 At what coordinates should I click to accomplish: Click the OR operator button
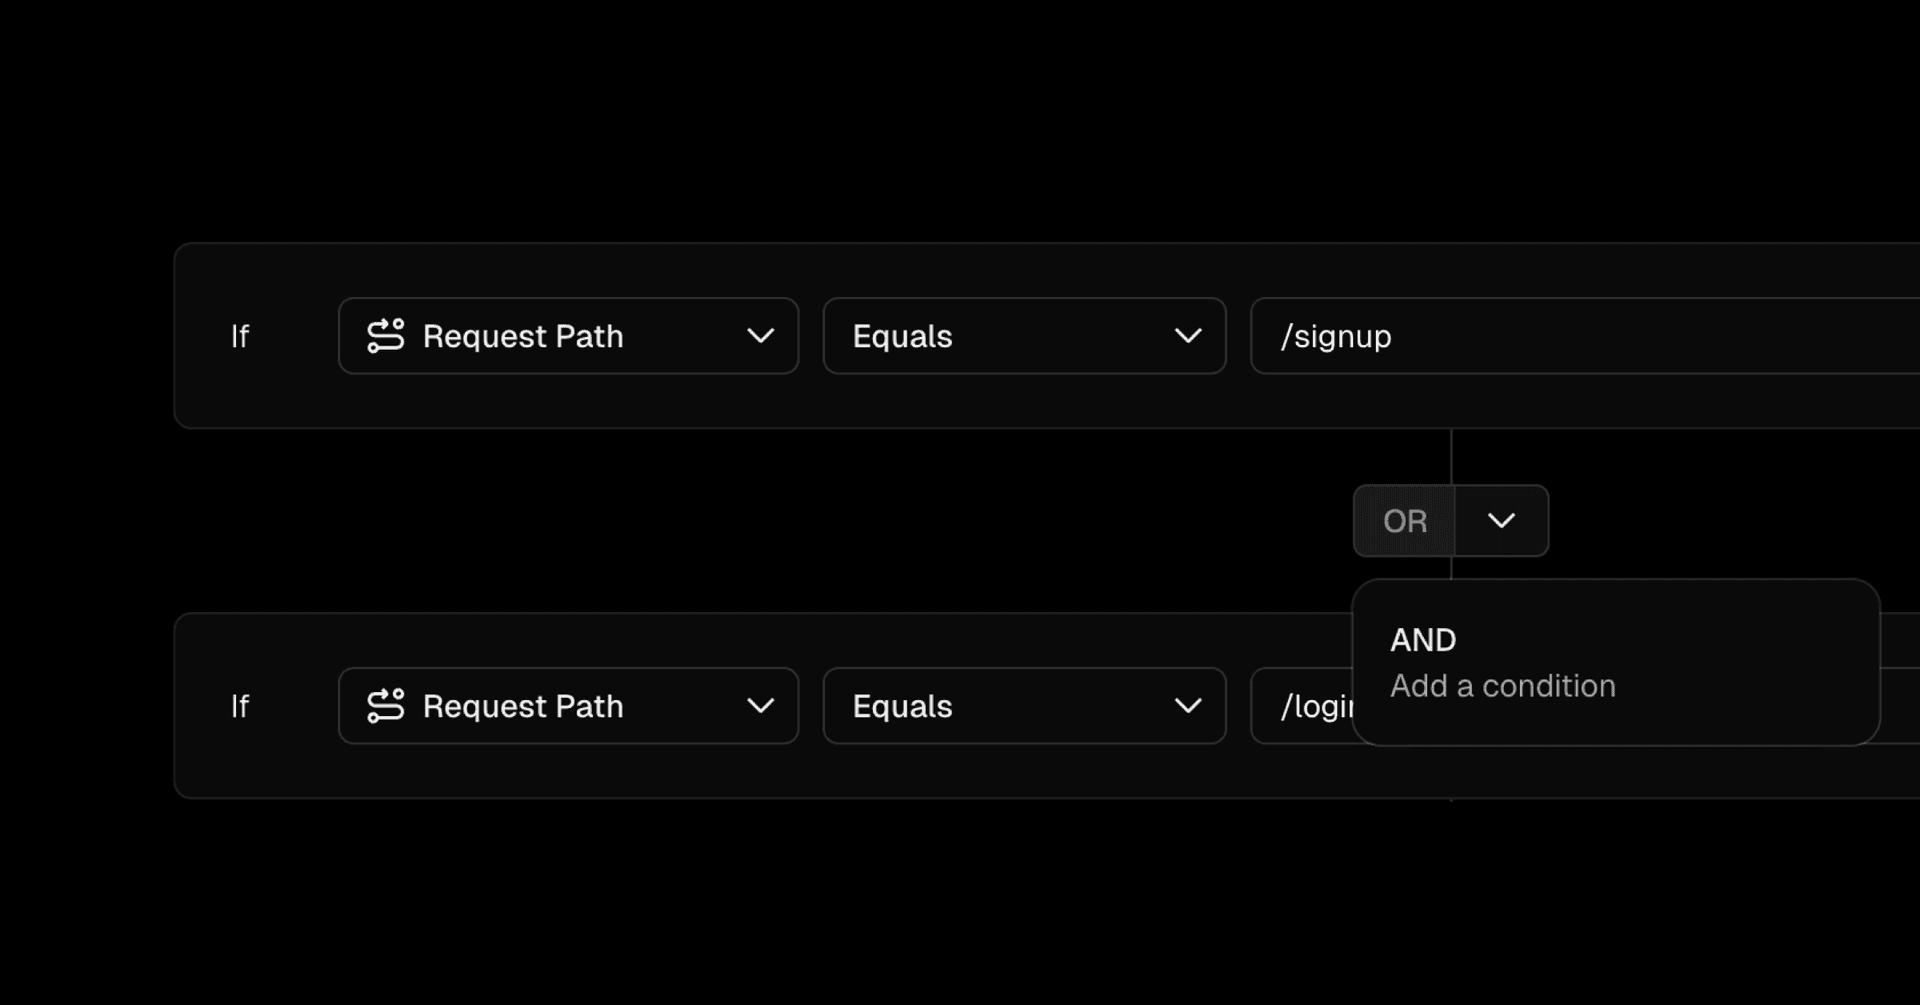pos(1404,521)
